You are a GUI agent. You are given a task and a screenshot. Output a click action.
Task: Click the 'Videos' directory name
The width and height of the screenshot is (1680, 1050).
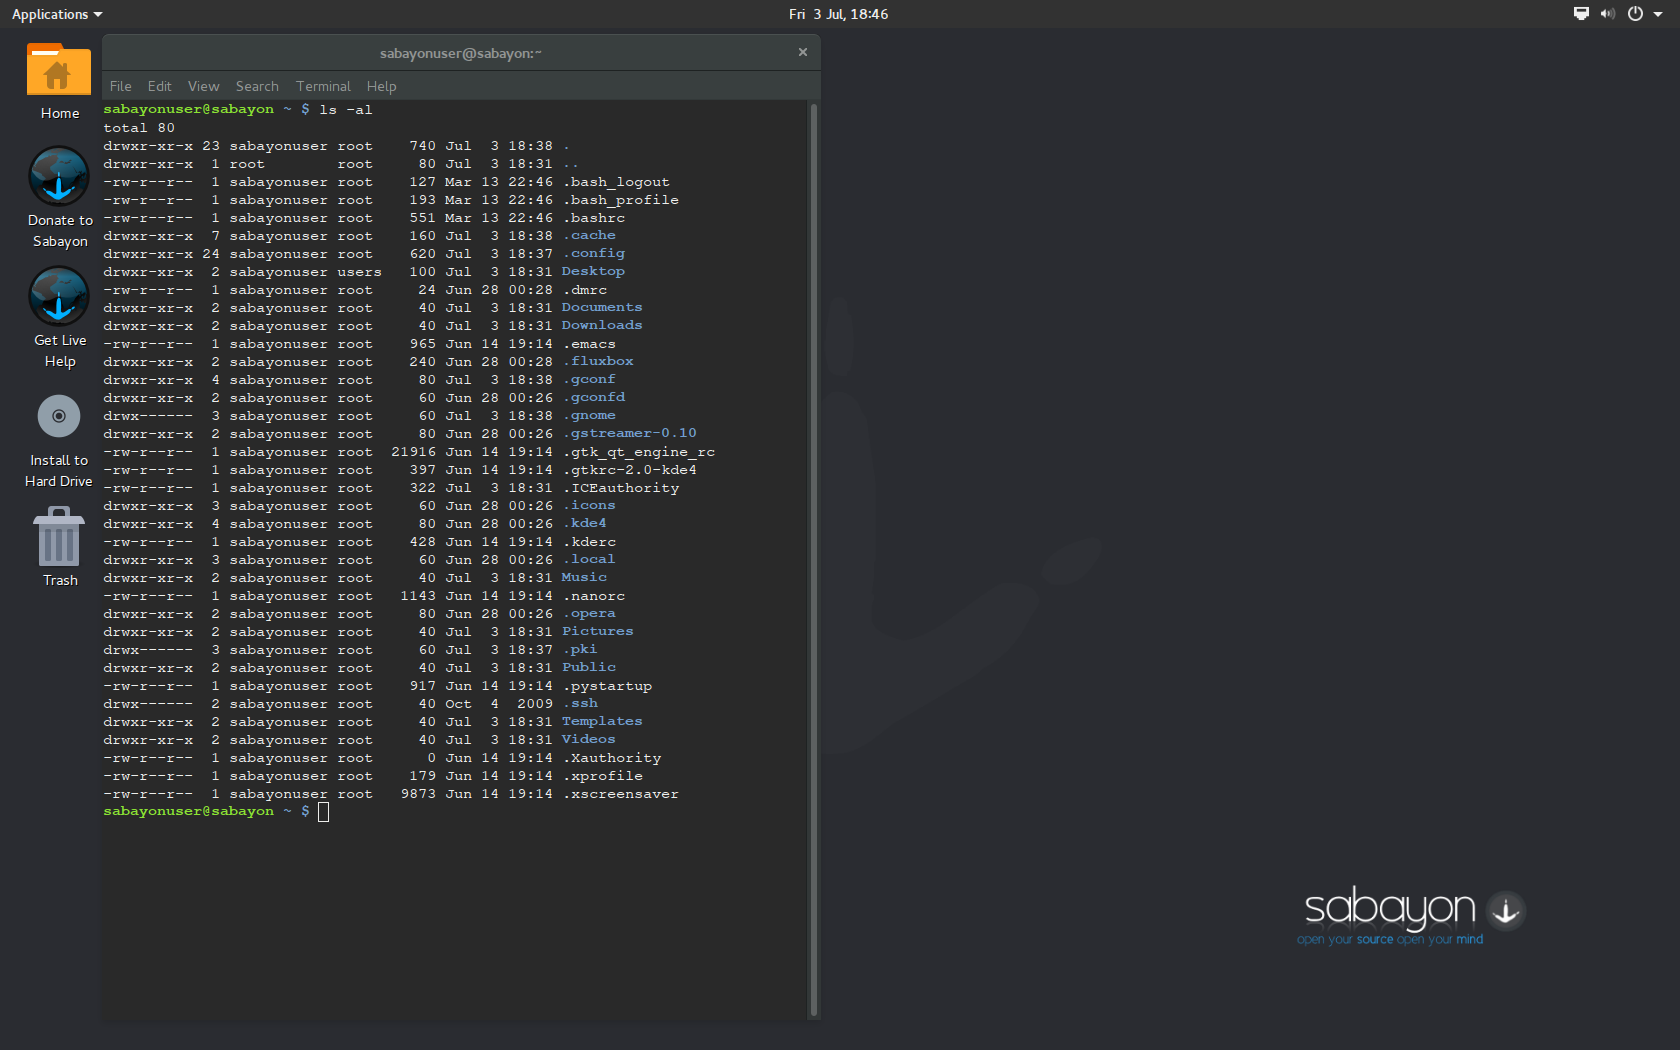tap(589, 740)
